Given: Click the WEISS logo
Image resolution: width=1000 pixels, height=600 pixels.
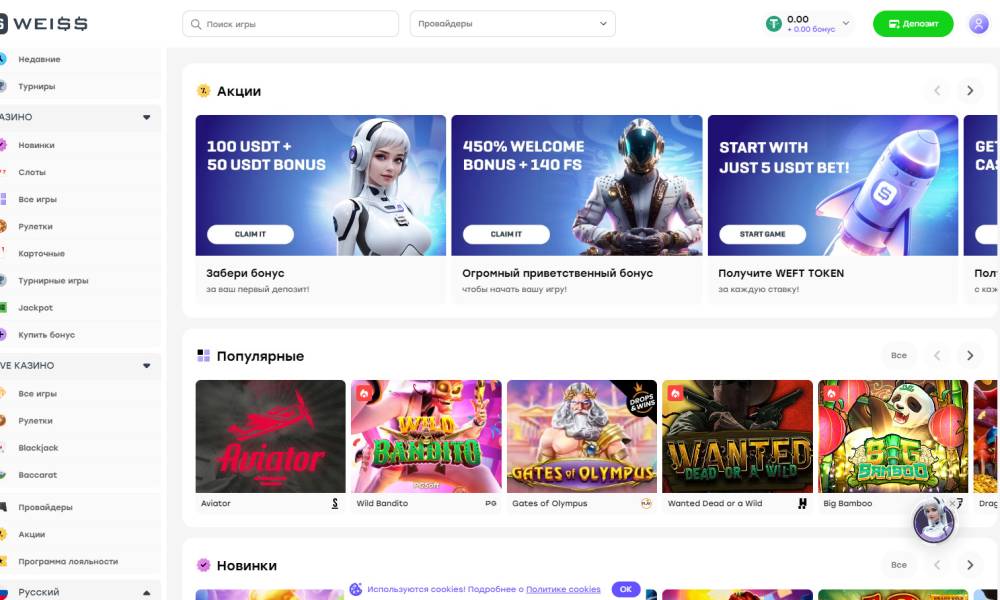Looking at the screenshot, I should 44,24.
